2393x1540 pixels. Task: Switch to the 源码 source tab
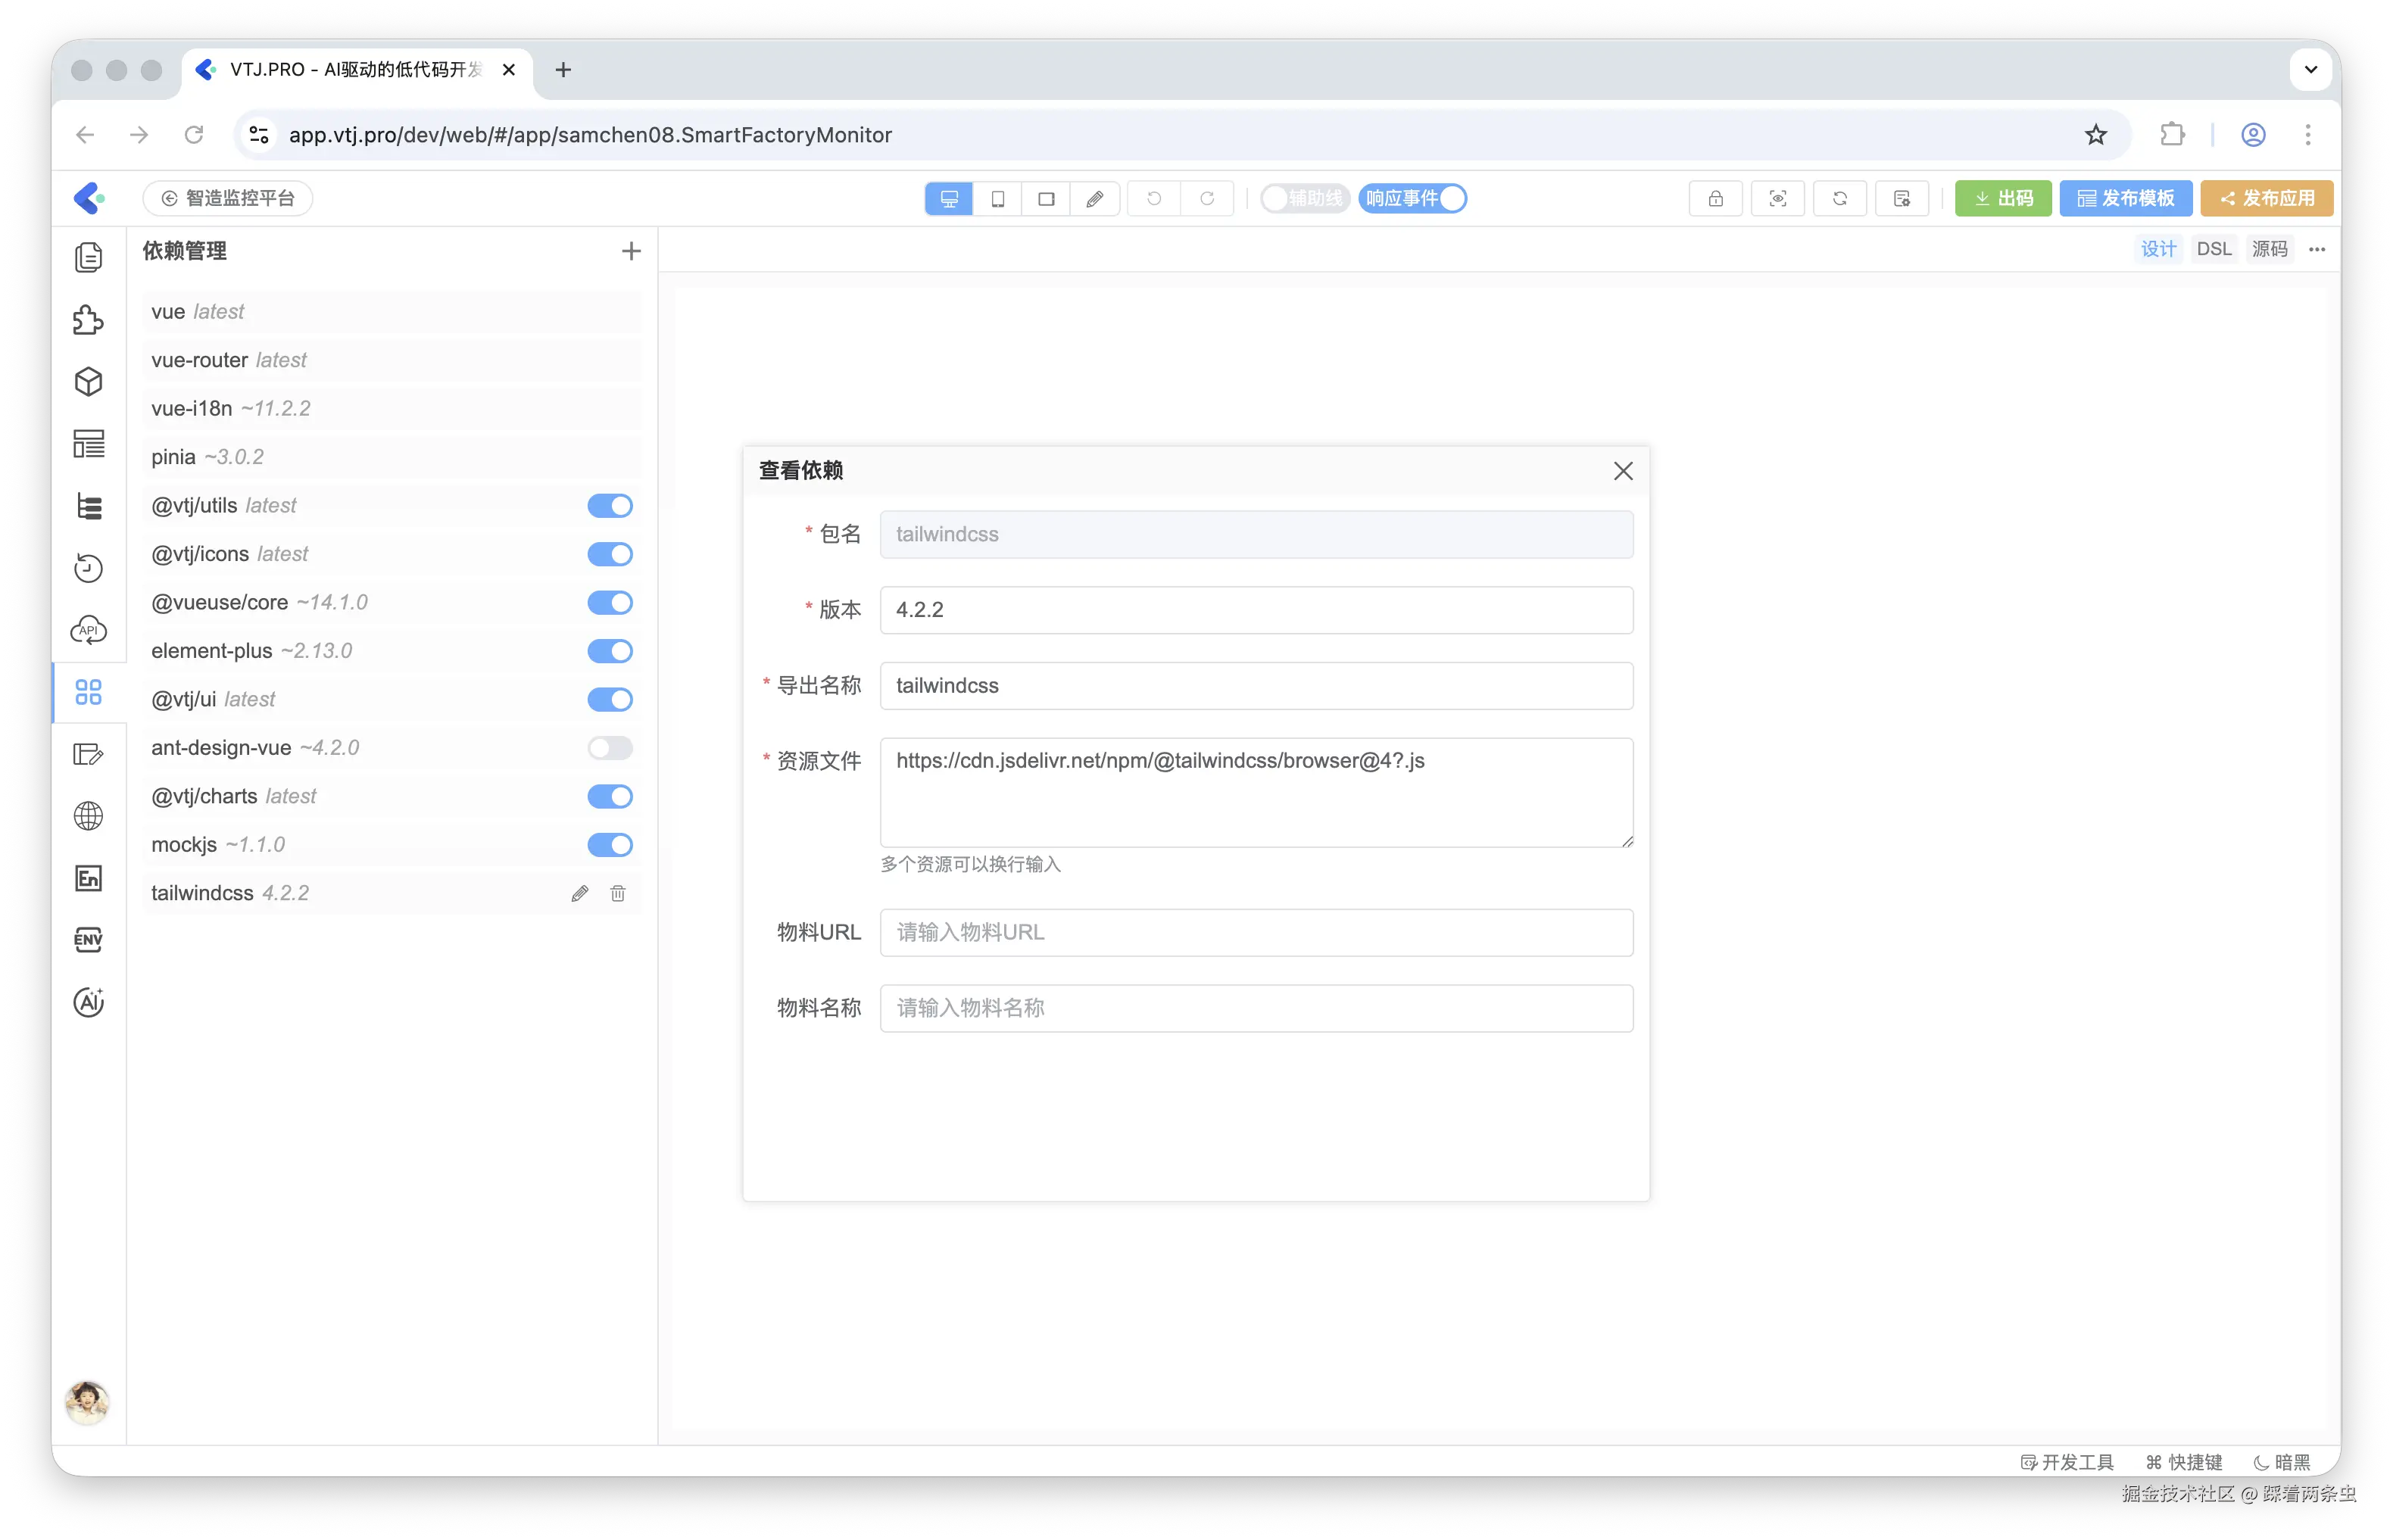coord(2269,249)
